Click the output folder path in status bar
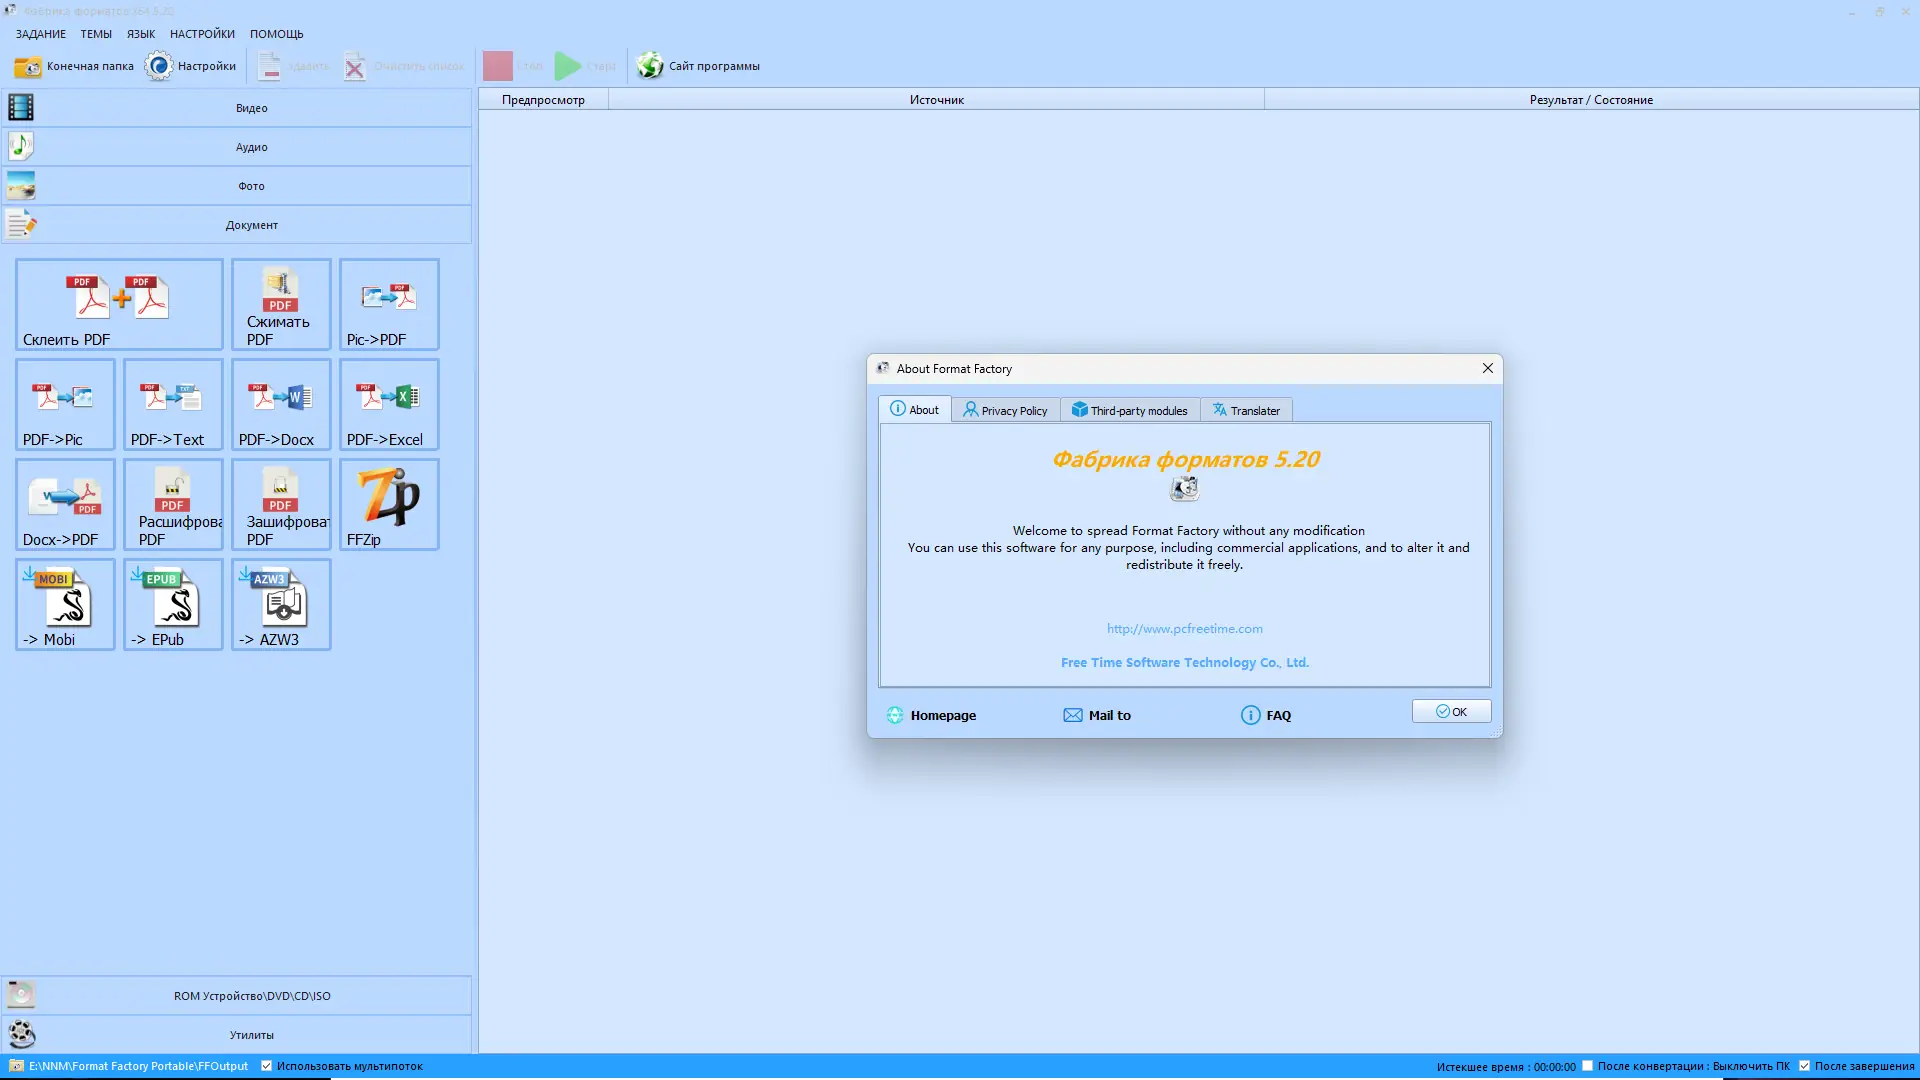1920x1080 pixels. [138, 1066]
